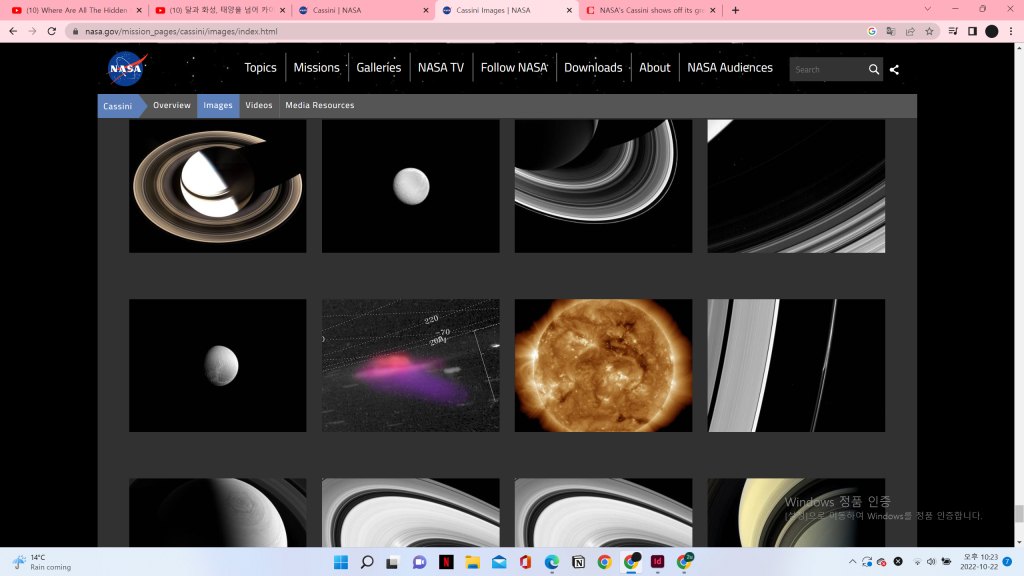The width and height of the screenshot is (1024, 576).
Task: Open the media control icon in Chrome toolbar
Action: 953,31
